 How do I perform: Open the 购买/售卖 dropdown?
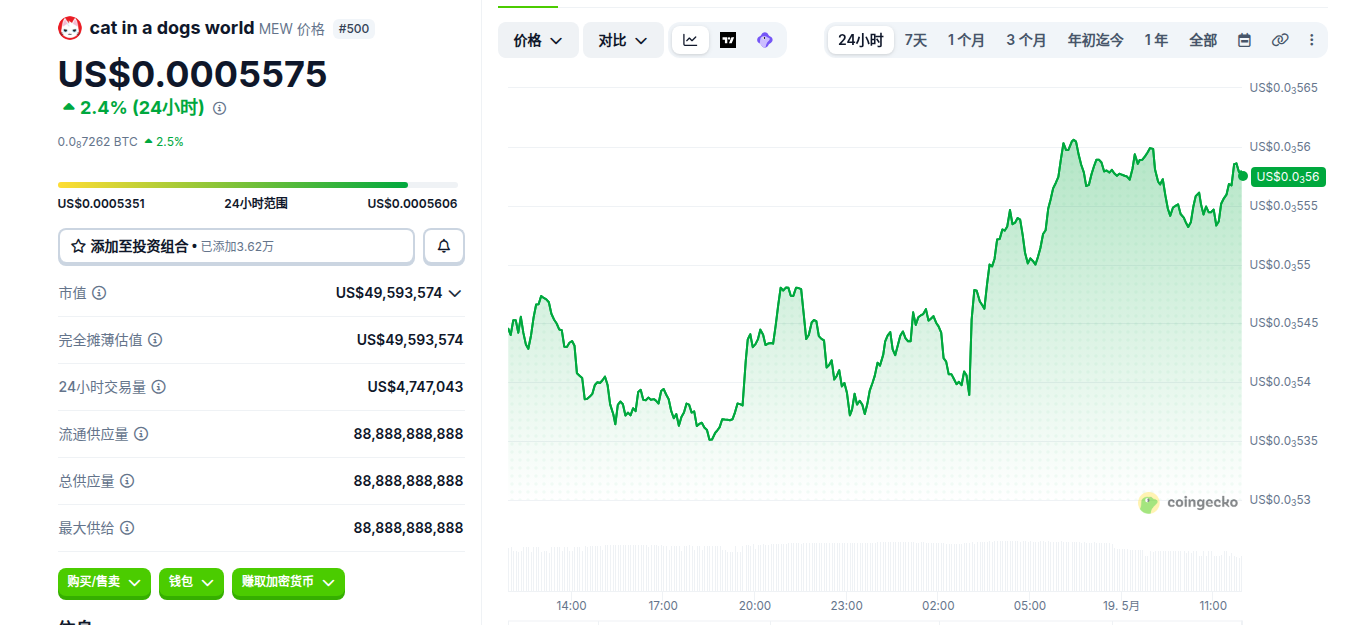(104, 582)
